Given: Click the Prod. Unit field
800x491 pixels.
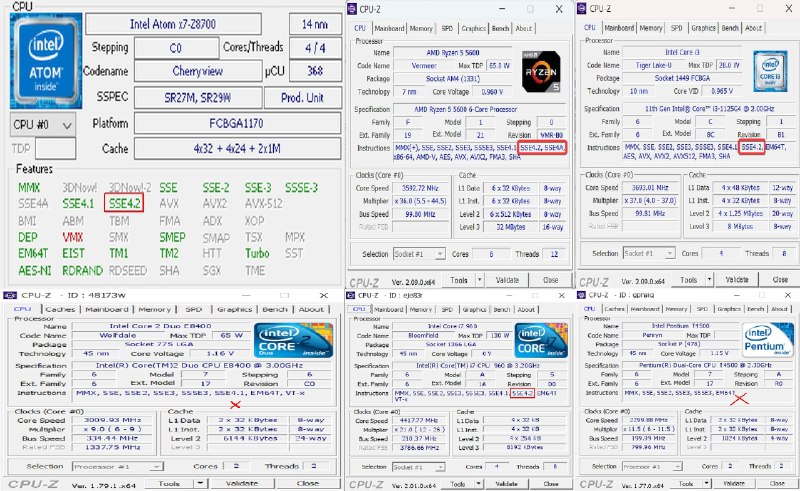Looking at the screenshot, I should (x=303, y=97).
